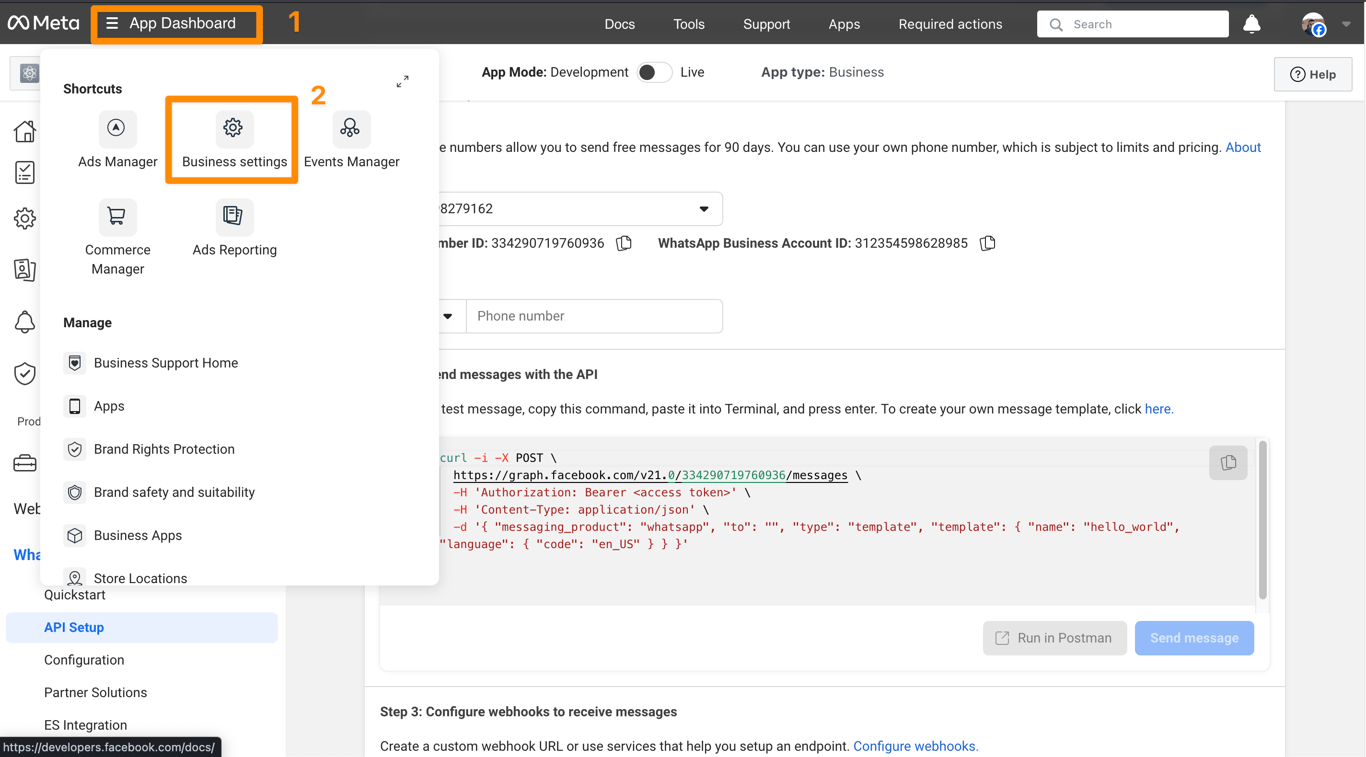Open the Configure webhooks link
The width and height of the screenshot is (1366, 757).
coord(915,746)
